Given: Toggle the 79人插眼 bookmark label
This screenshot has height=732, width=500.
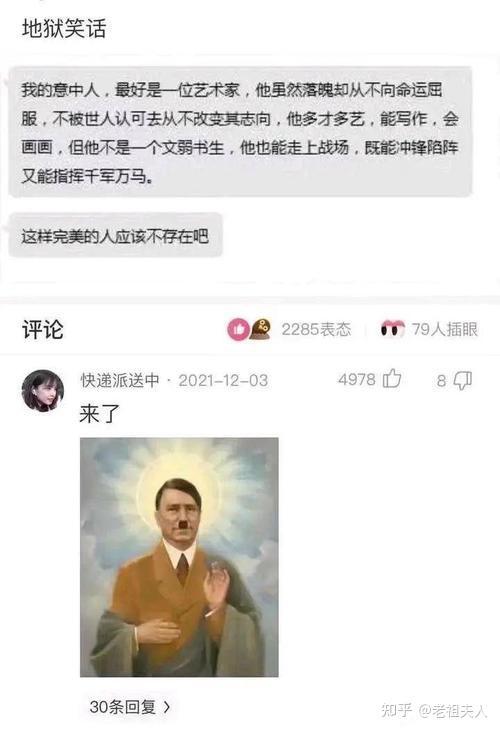Looking at the screenshot, I should coord(444,329).
